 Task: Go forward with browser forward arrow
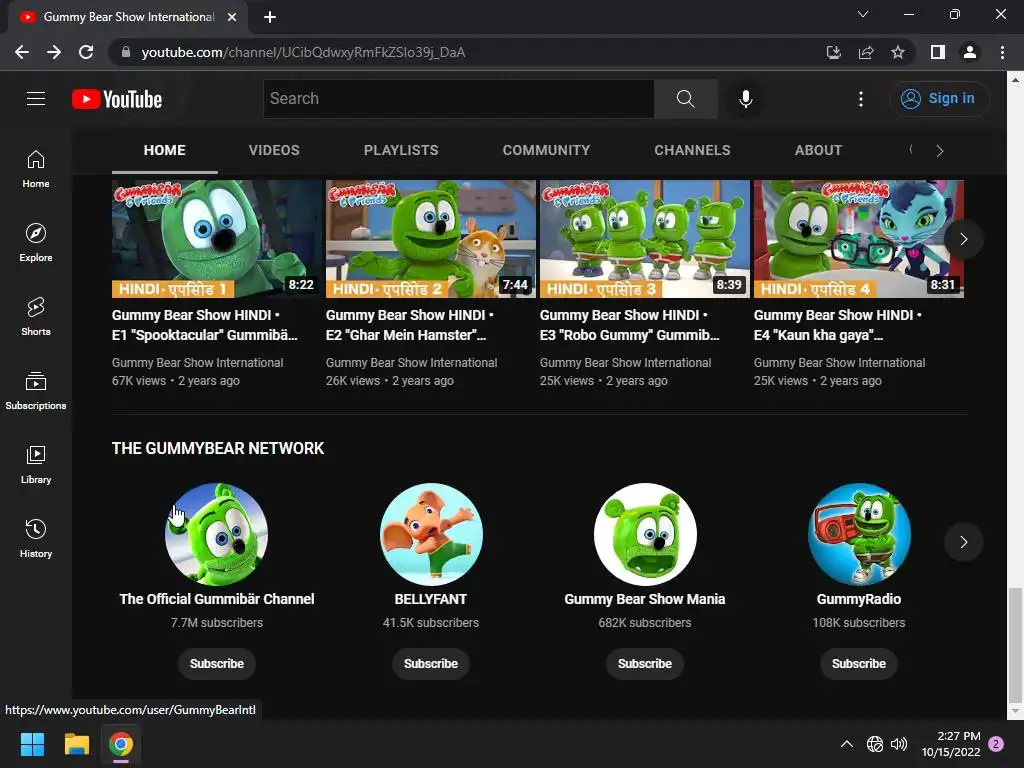coord(54,52)
